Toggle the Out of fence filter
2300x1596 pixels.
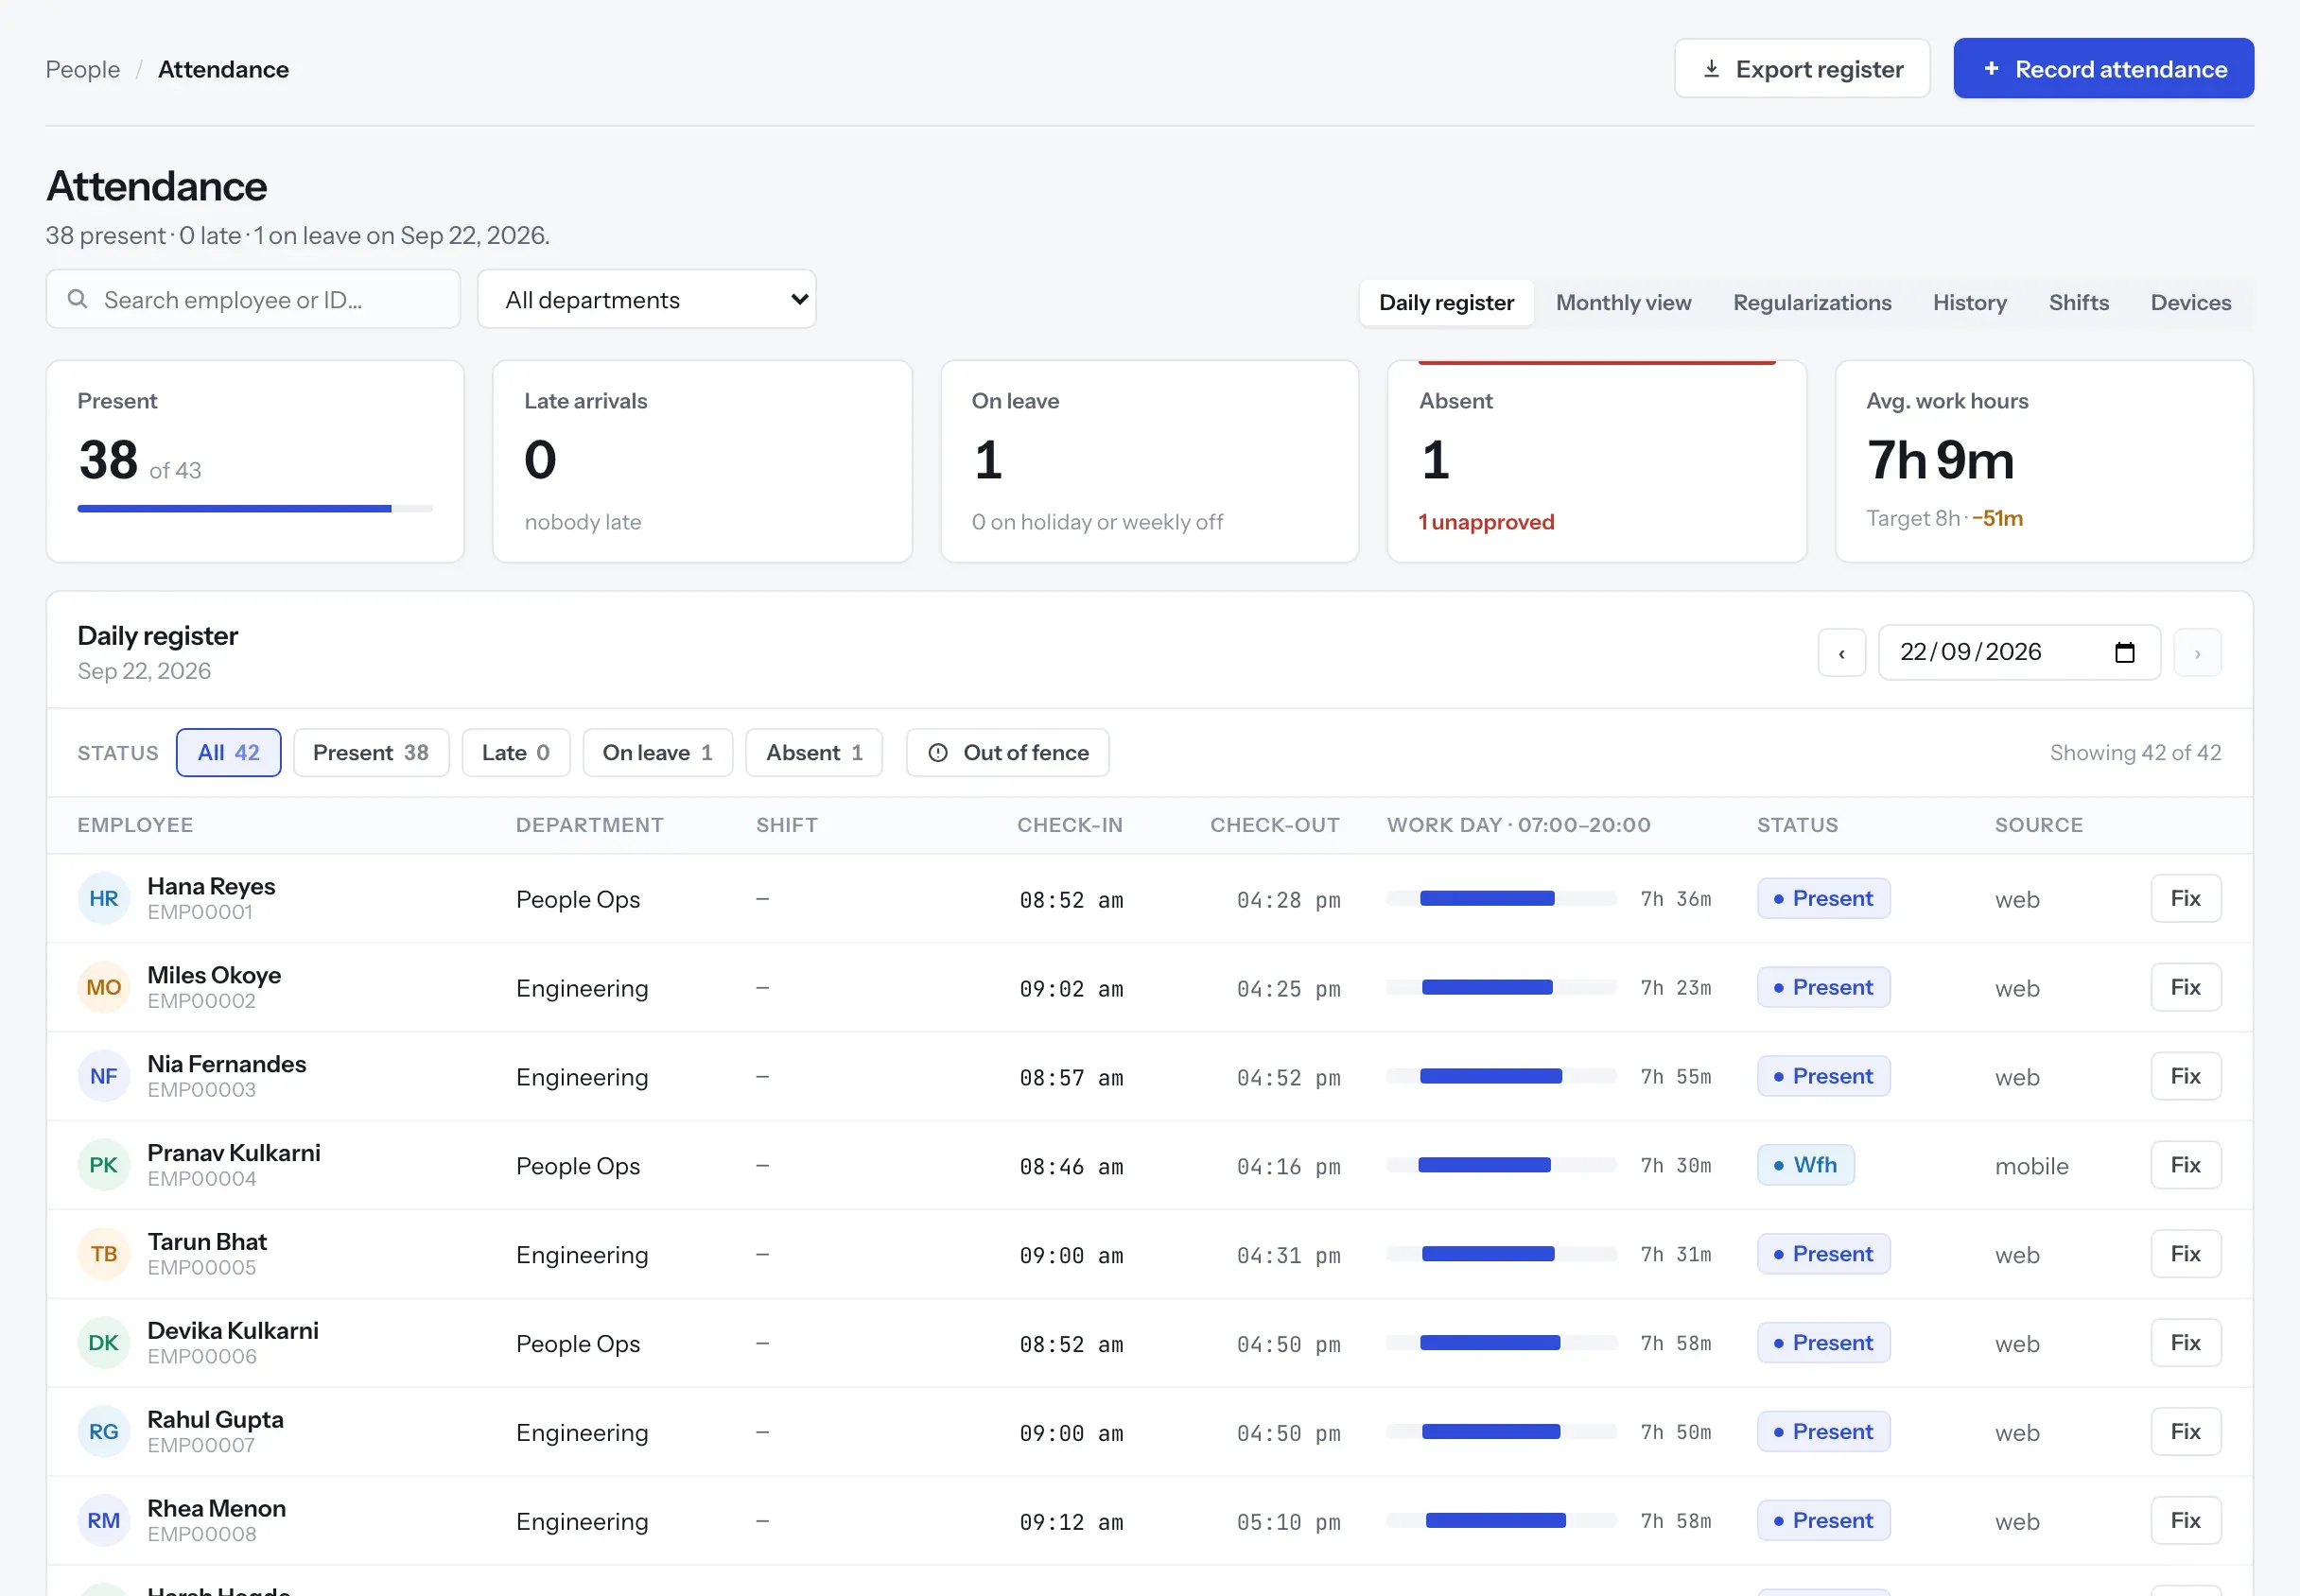(1008, 753)
